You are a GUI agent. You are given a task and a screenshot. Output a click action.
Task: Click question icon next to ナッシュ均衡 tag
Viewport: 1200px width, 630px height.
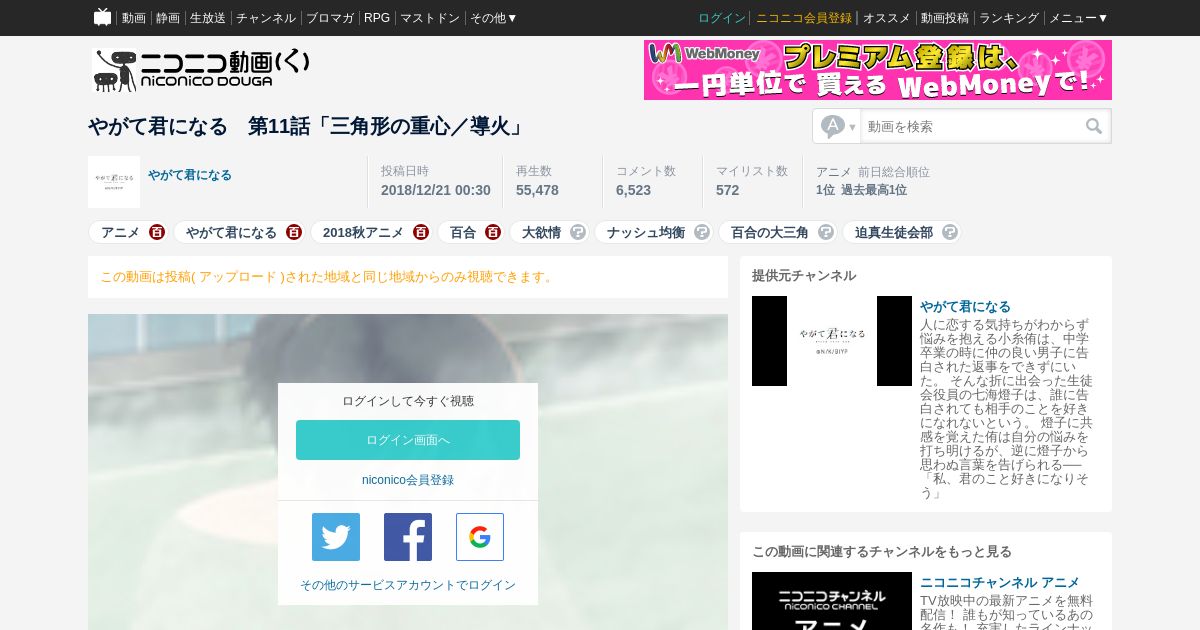click(702, 232)
